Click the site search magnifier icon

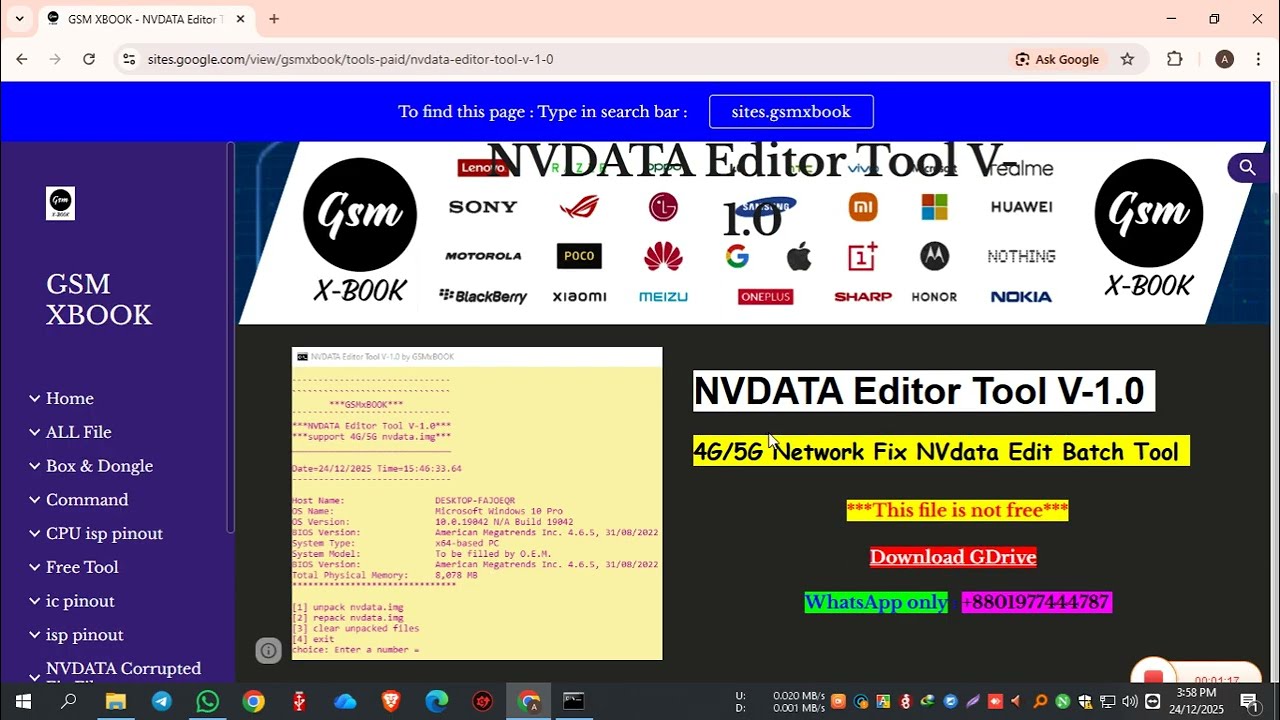tap(1247, 167)
